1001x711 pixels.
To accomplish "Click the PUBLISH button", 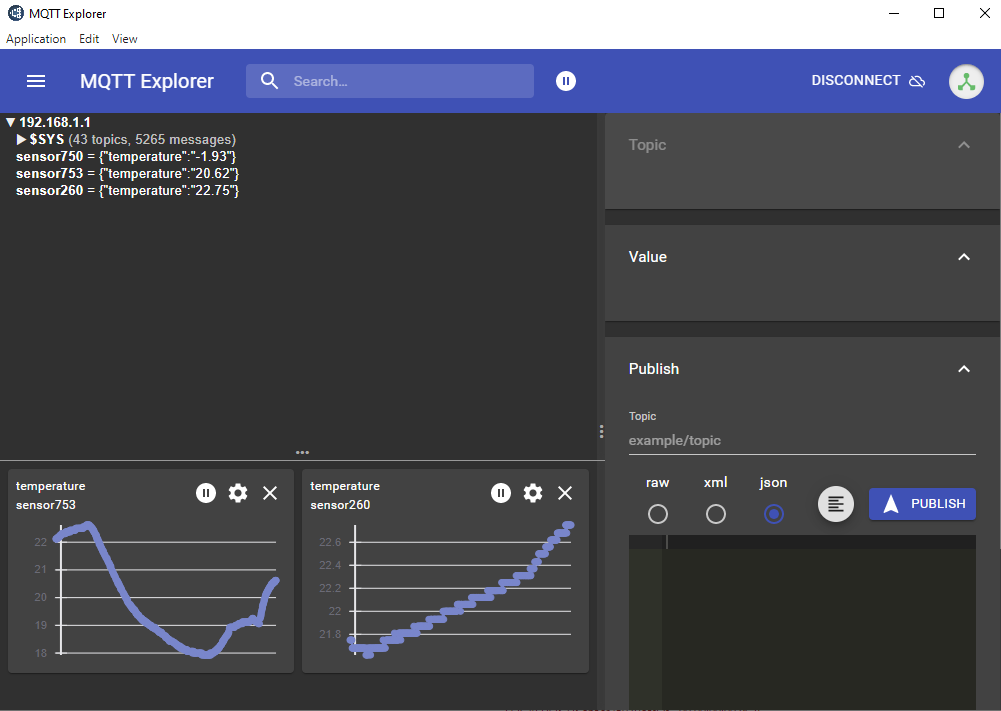I will pos(922,504).
